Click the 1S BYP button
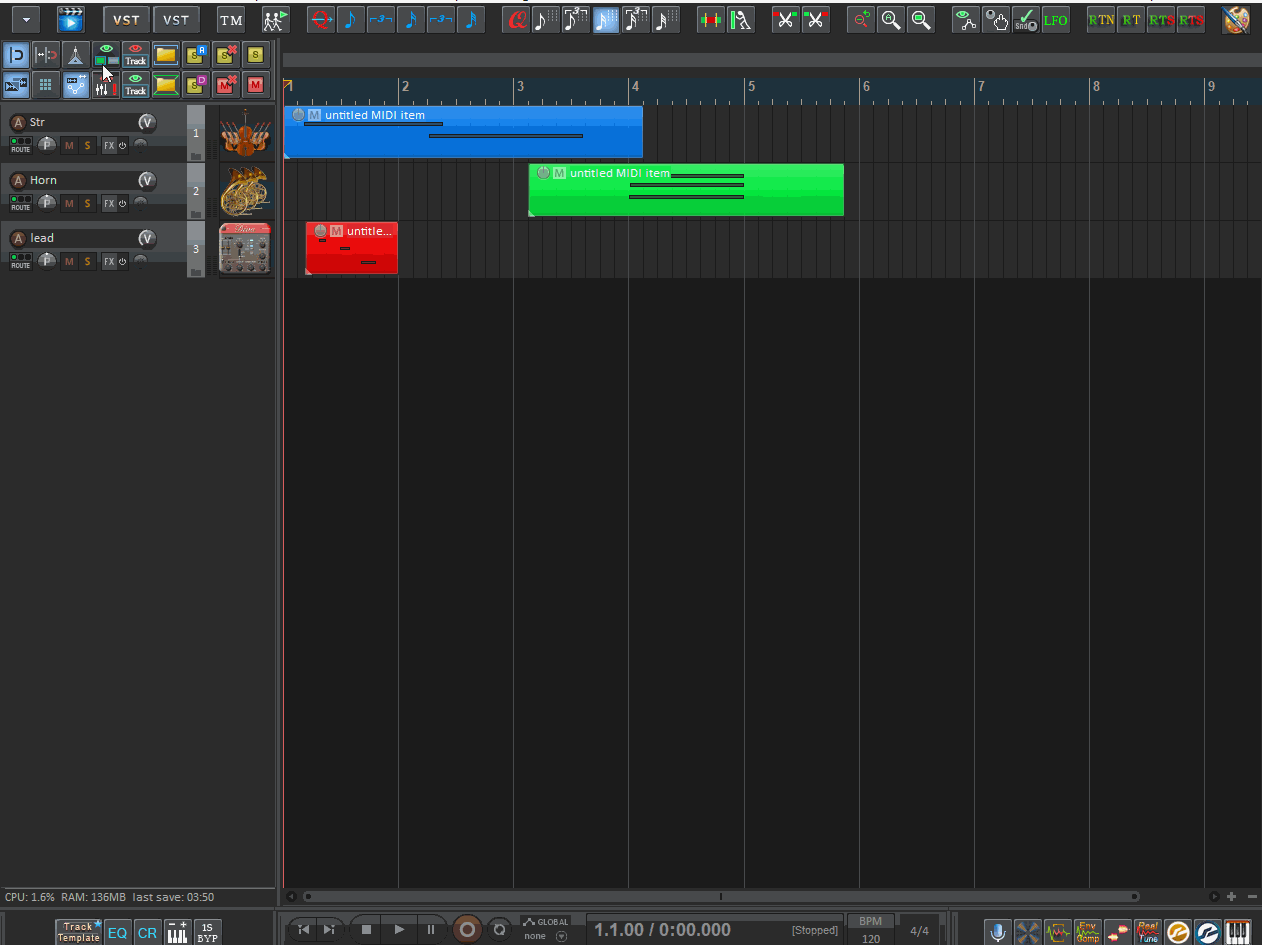Image resolution: width=1262 pixels, height=945 pixels. pos(207,932)
